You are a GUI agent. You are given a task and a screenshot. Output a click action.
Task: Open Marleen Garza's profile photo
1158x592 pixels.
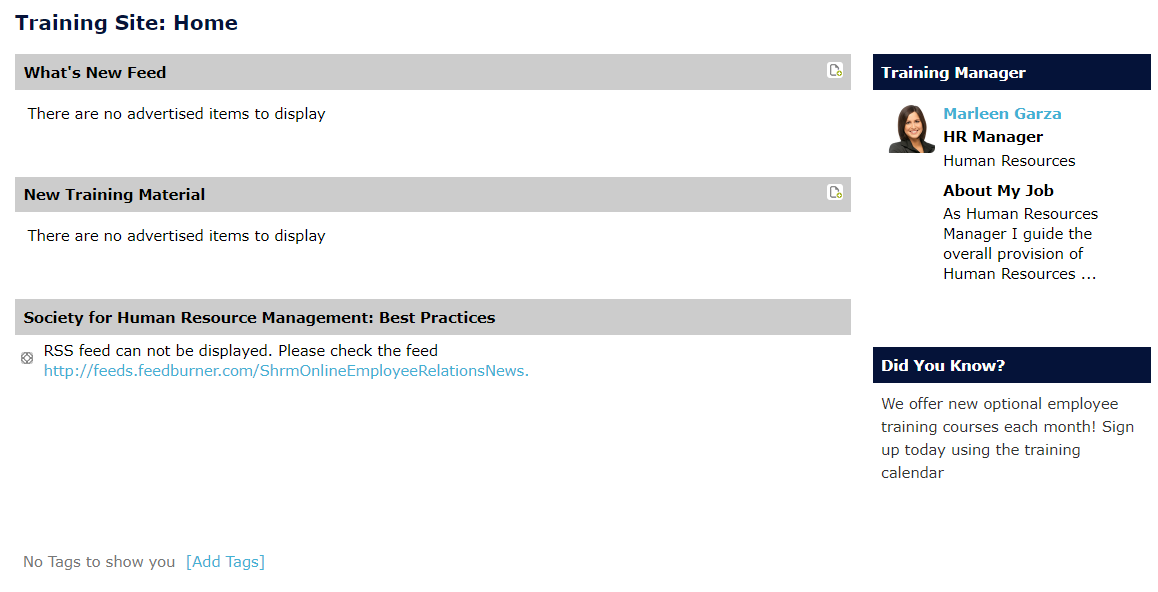point(911,128)
